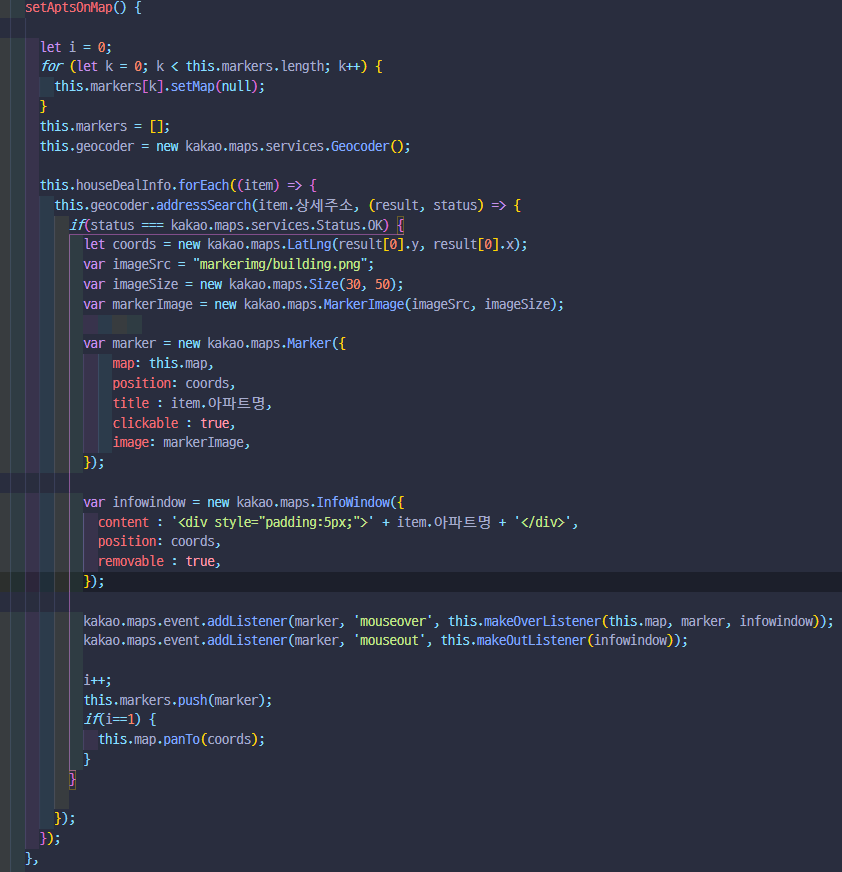842x872 pixels.
Task: Click 'item.상세주소' argument
Action: (x=306, y=205)
